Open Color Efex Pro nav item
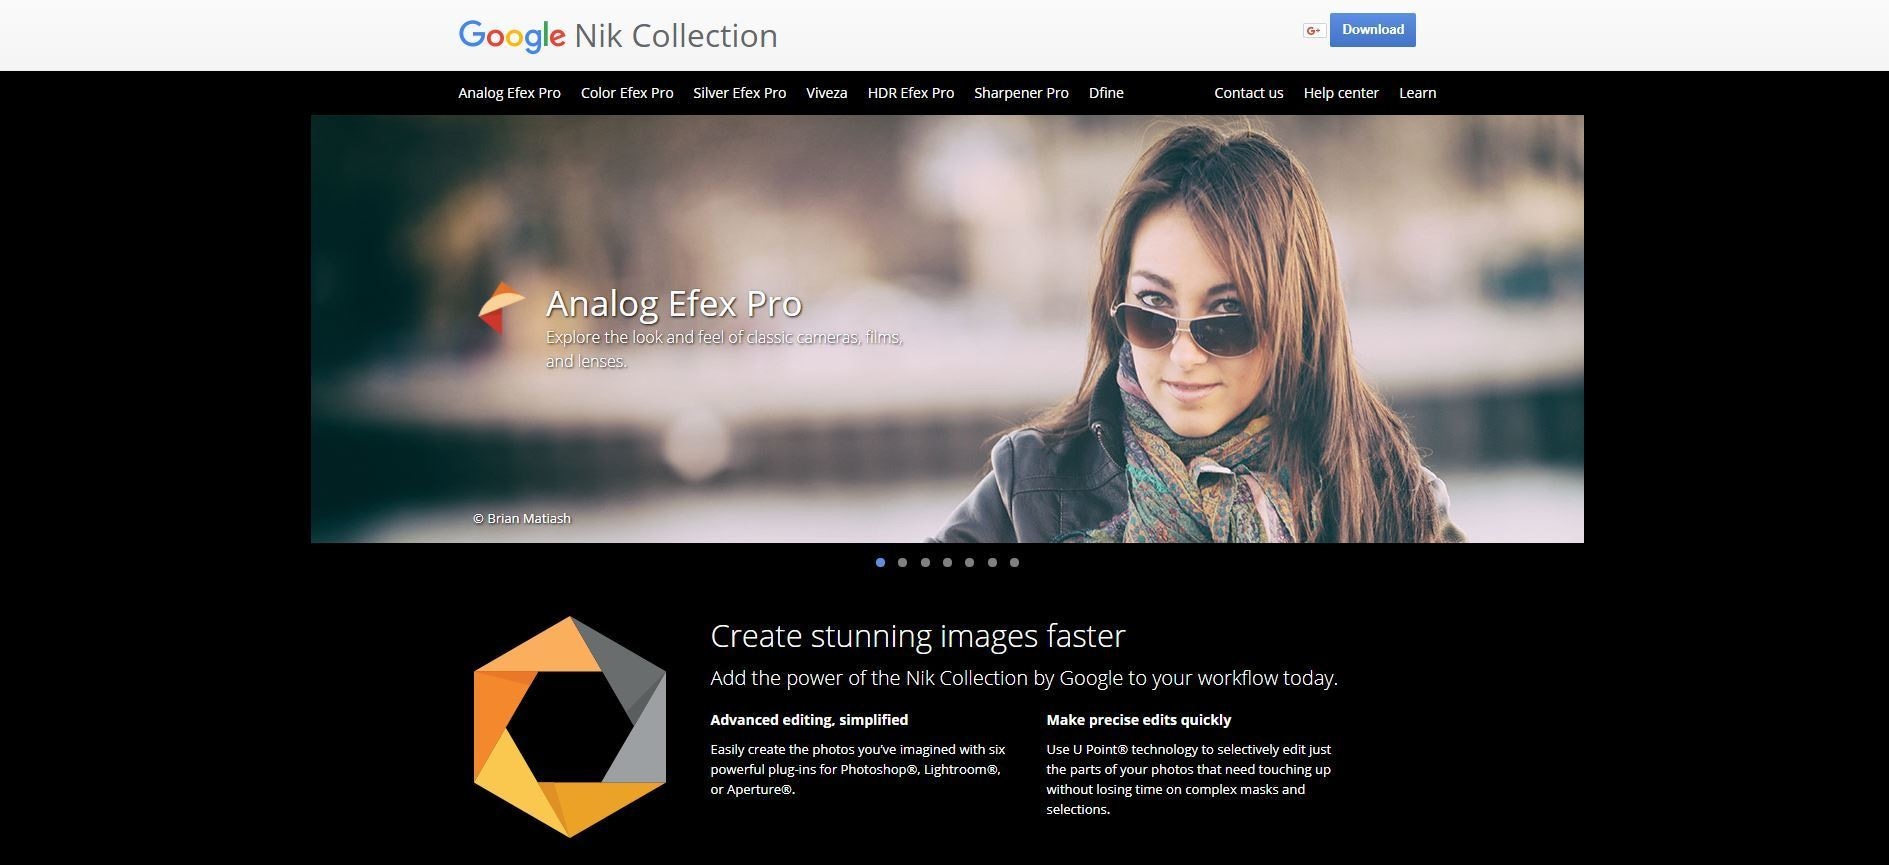Screen dimensions: 1889x865 tap(627, 93)
